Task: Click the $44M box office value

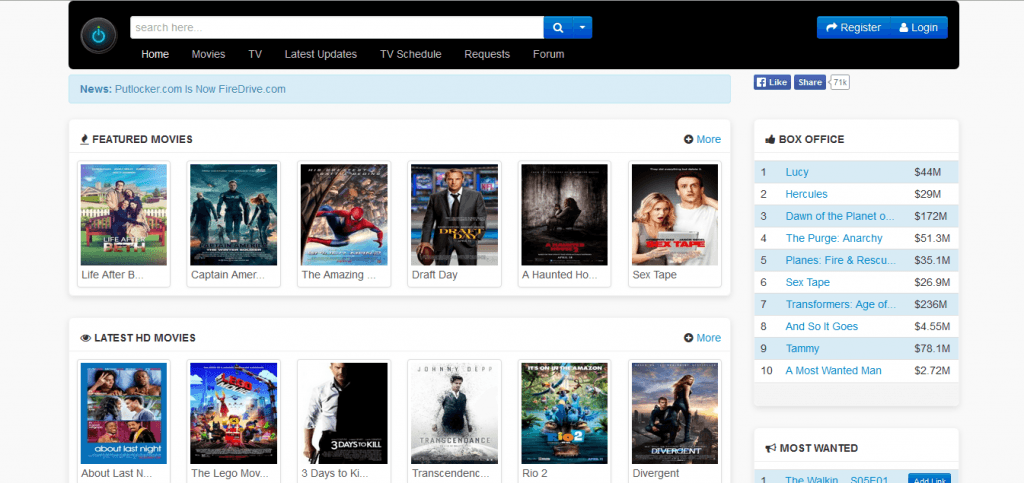Action: click(927, 172)
